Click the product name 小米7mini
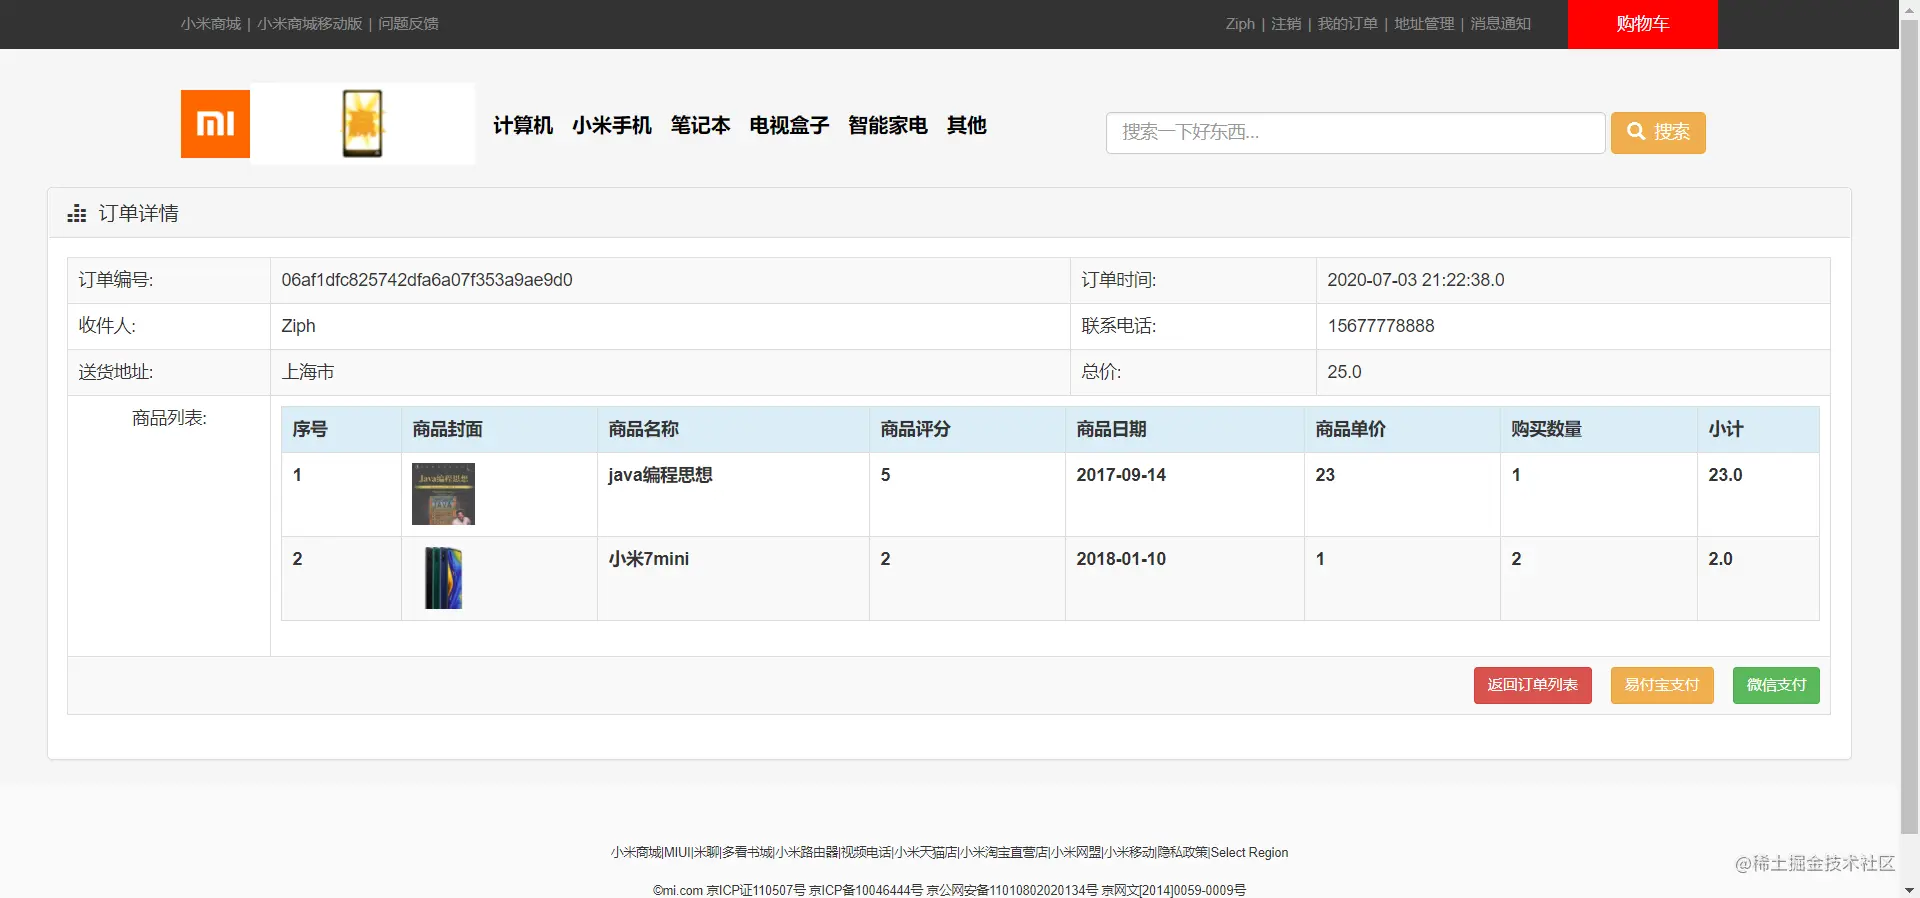This screenshot has width=1920, height=898. click(649, 559)
